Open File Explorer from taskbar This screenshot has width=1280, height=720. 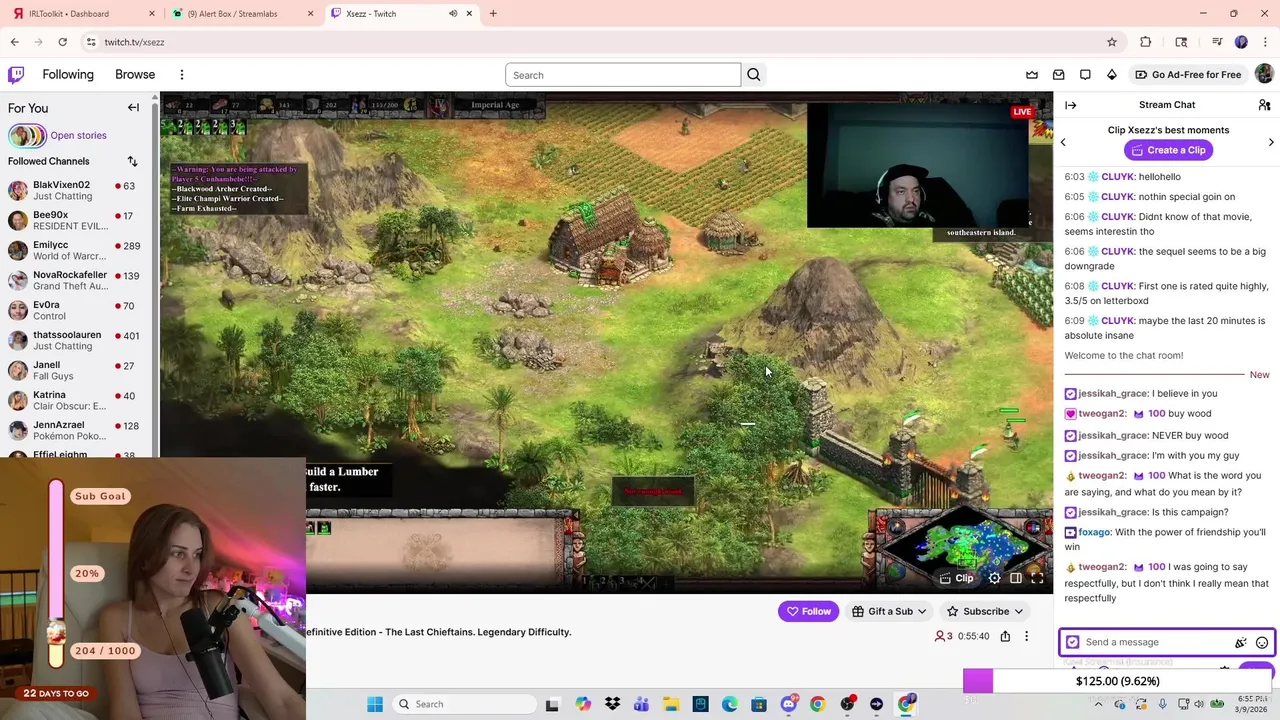(670, 704)
